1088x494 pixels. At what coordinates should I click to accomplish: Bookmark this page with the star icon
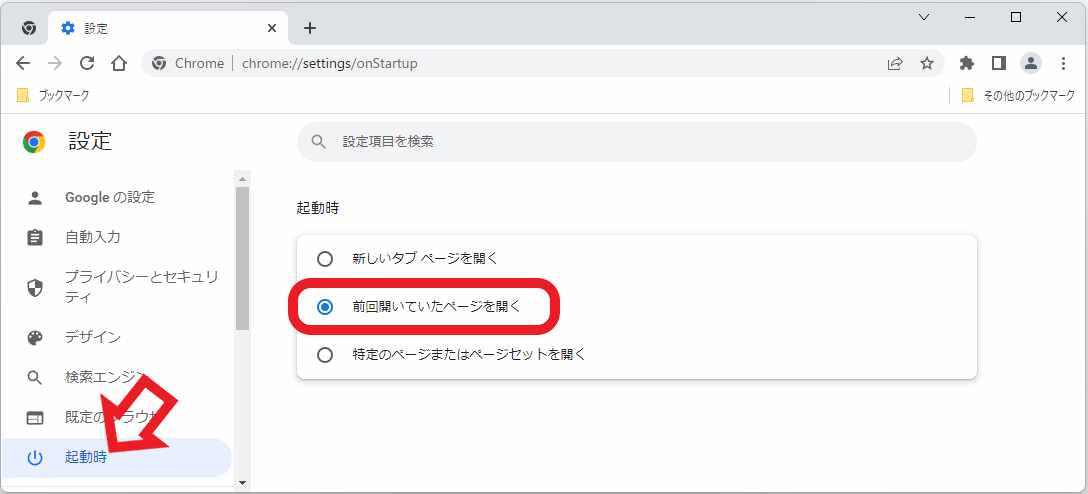[927, 63]
